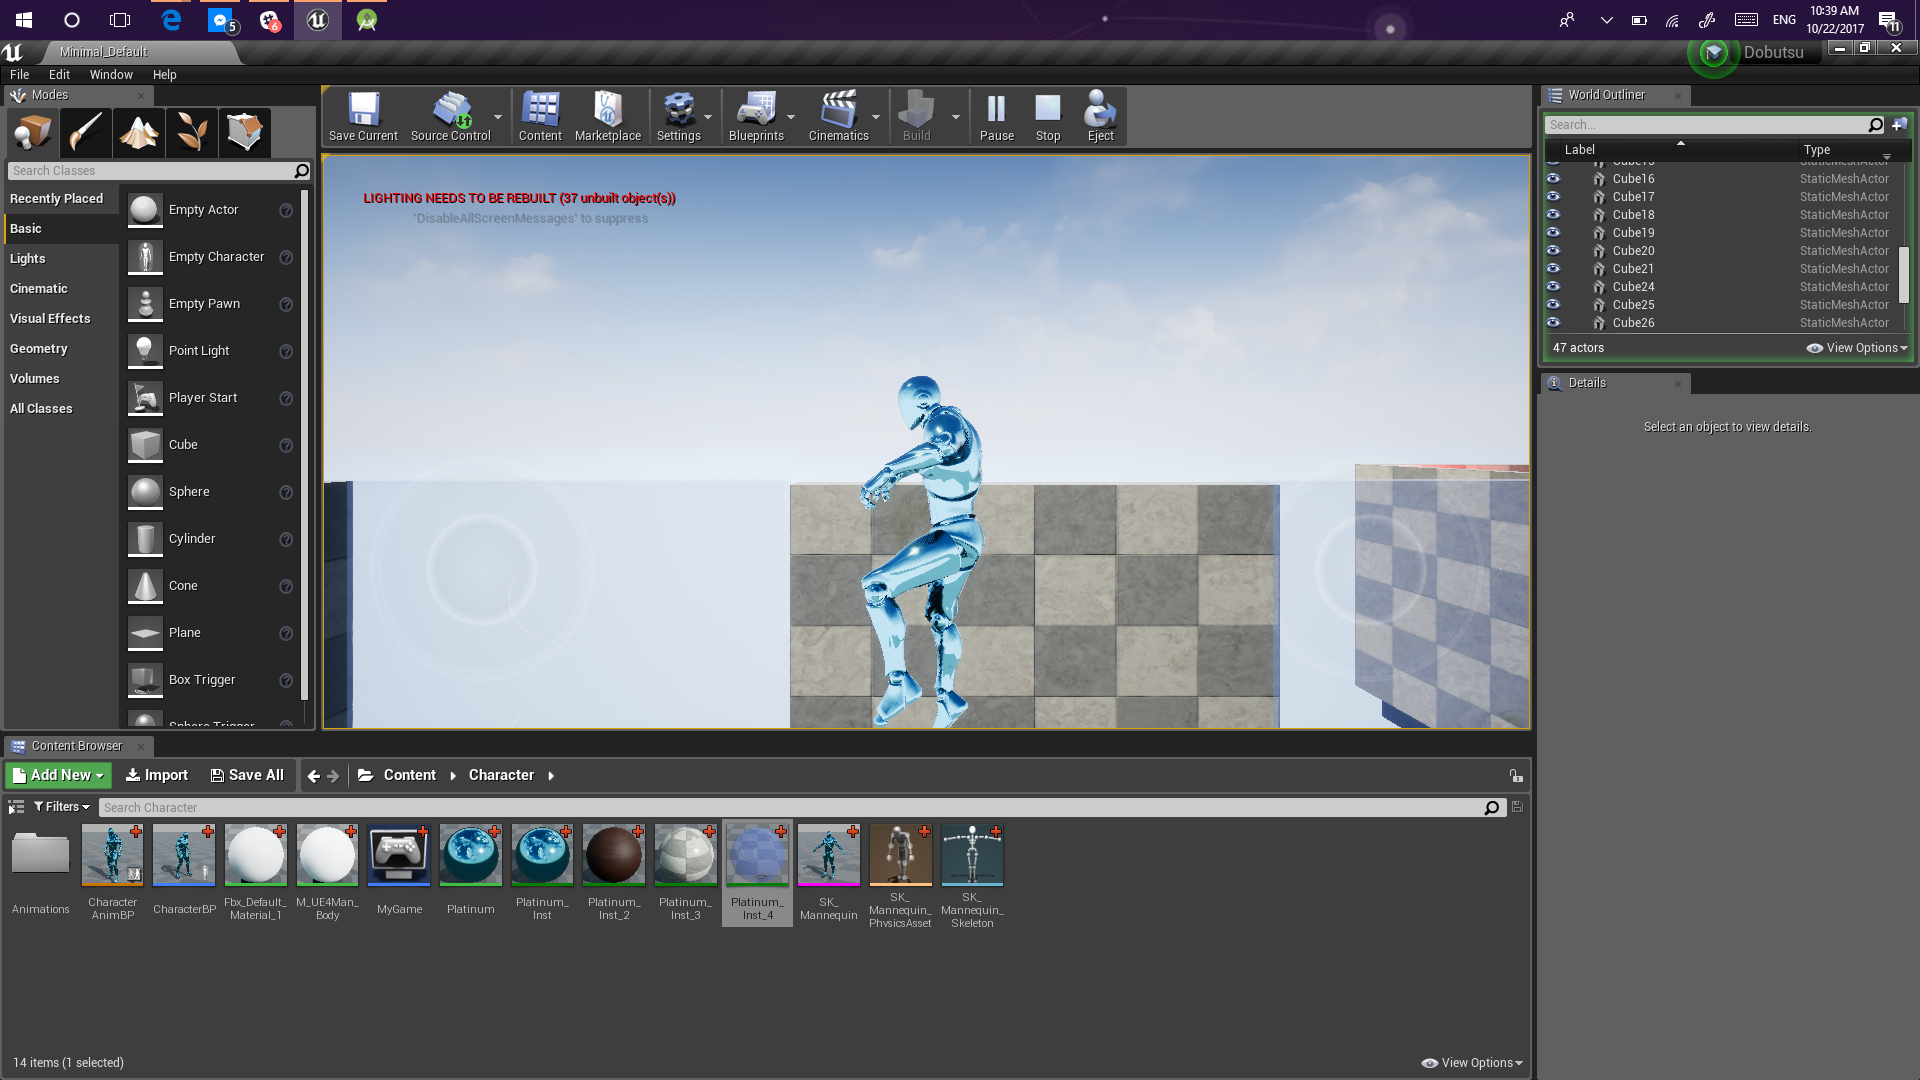The image size is (1920, 1080).
Task: Choose the Paint mode brush icon
Action: coord(85,132)
